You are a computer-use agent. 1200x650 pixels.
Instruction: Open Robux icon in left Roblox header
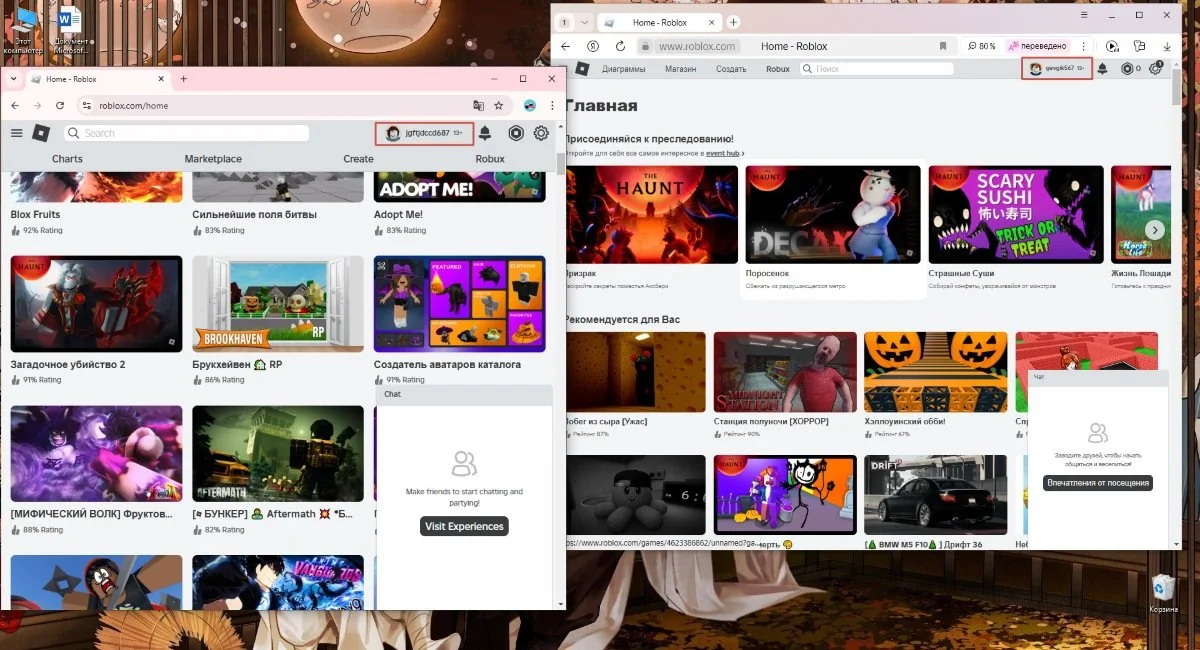point(516,133)
